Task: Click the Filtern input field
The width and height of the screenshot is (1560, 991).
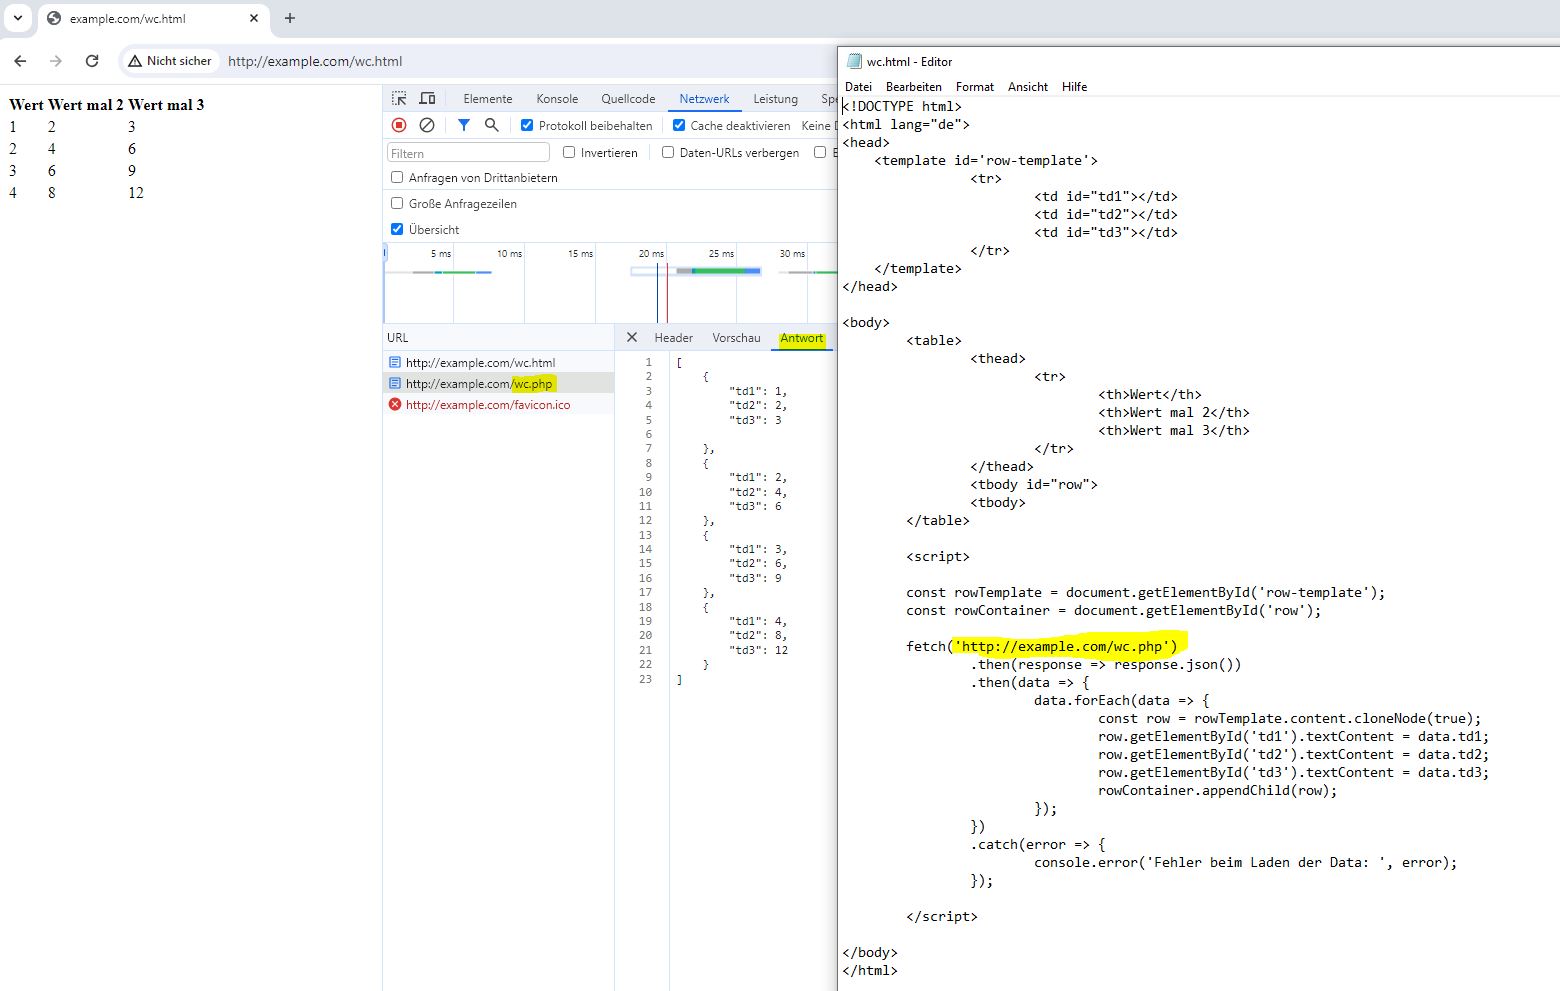Action: [x=468, y=153]
